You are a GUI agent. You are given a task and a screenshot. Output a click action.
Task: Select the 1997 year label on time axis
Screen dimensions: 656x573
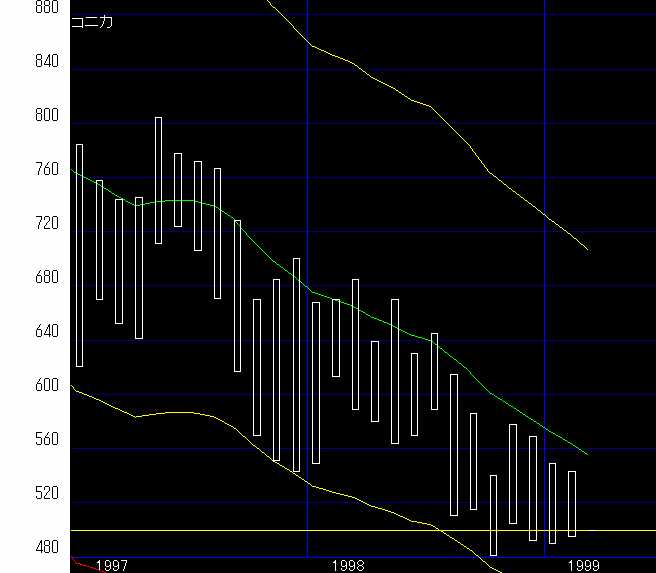pyautogui.click(x=111, y=565)
